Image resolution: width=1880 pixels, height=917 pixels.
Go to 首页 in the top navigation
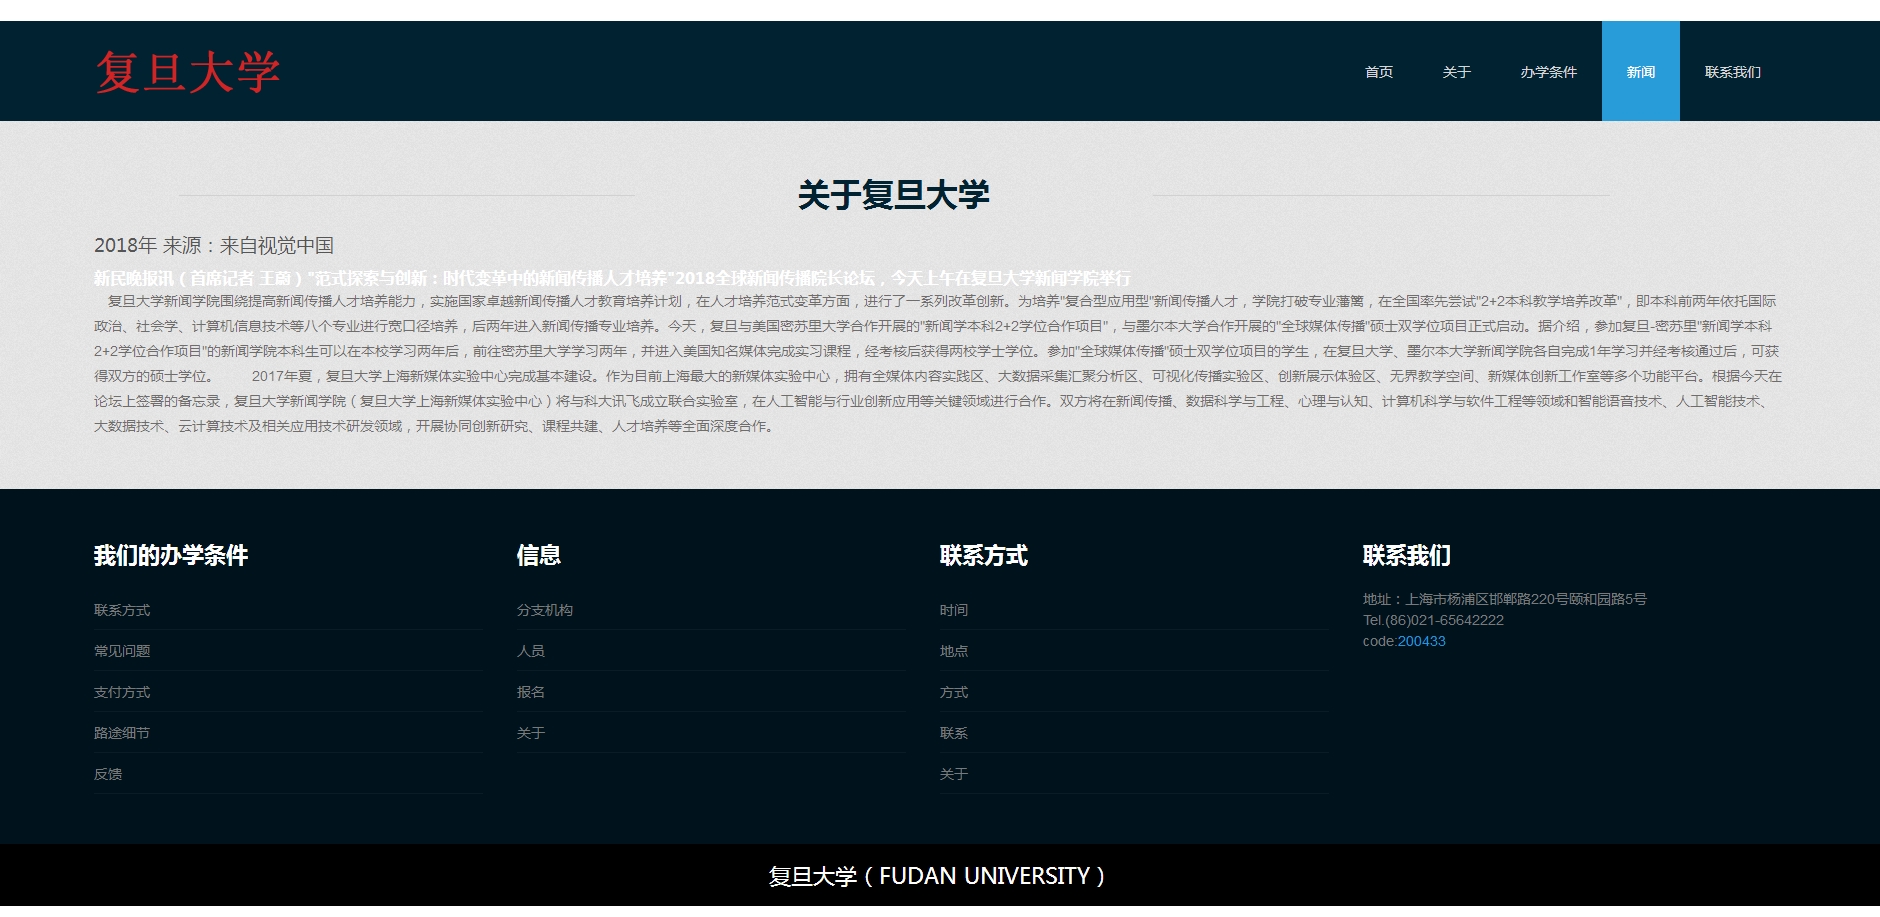tap(1378, 72)
